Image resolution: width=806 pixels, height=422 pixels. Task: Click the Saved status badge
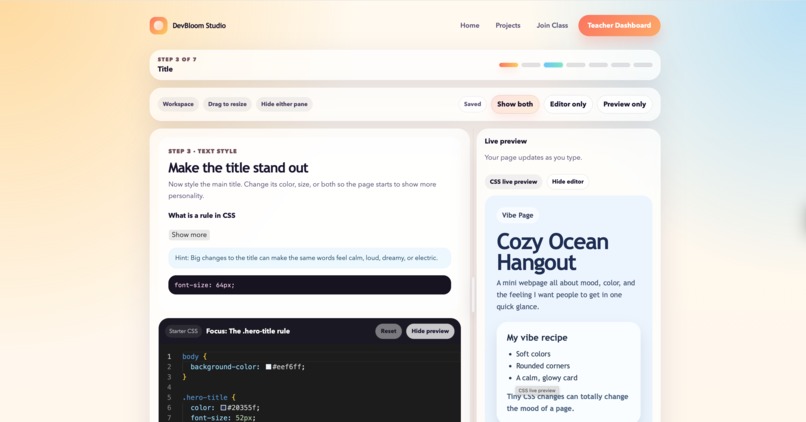[x=472, y=104]
